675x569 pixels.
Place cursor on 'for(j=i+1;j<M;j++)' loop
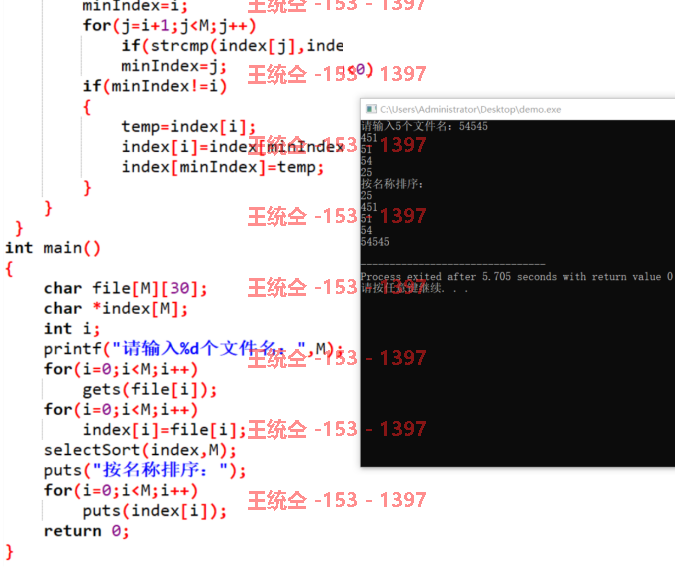pos(169,26)
